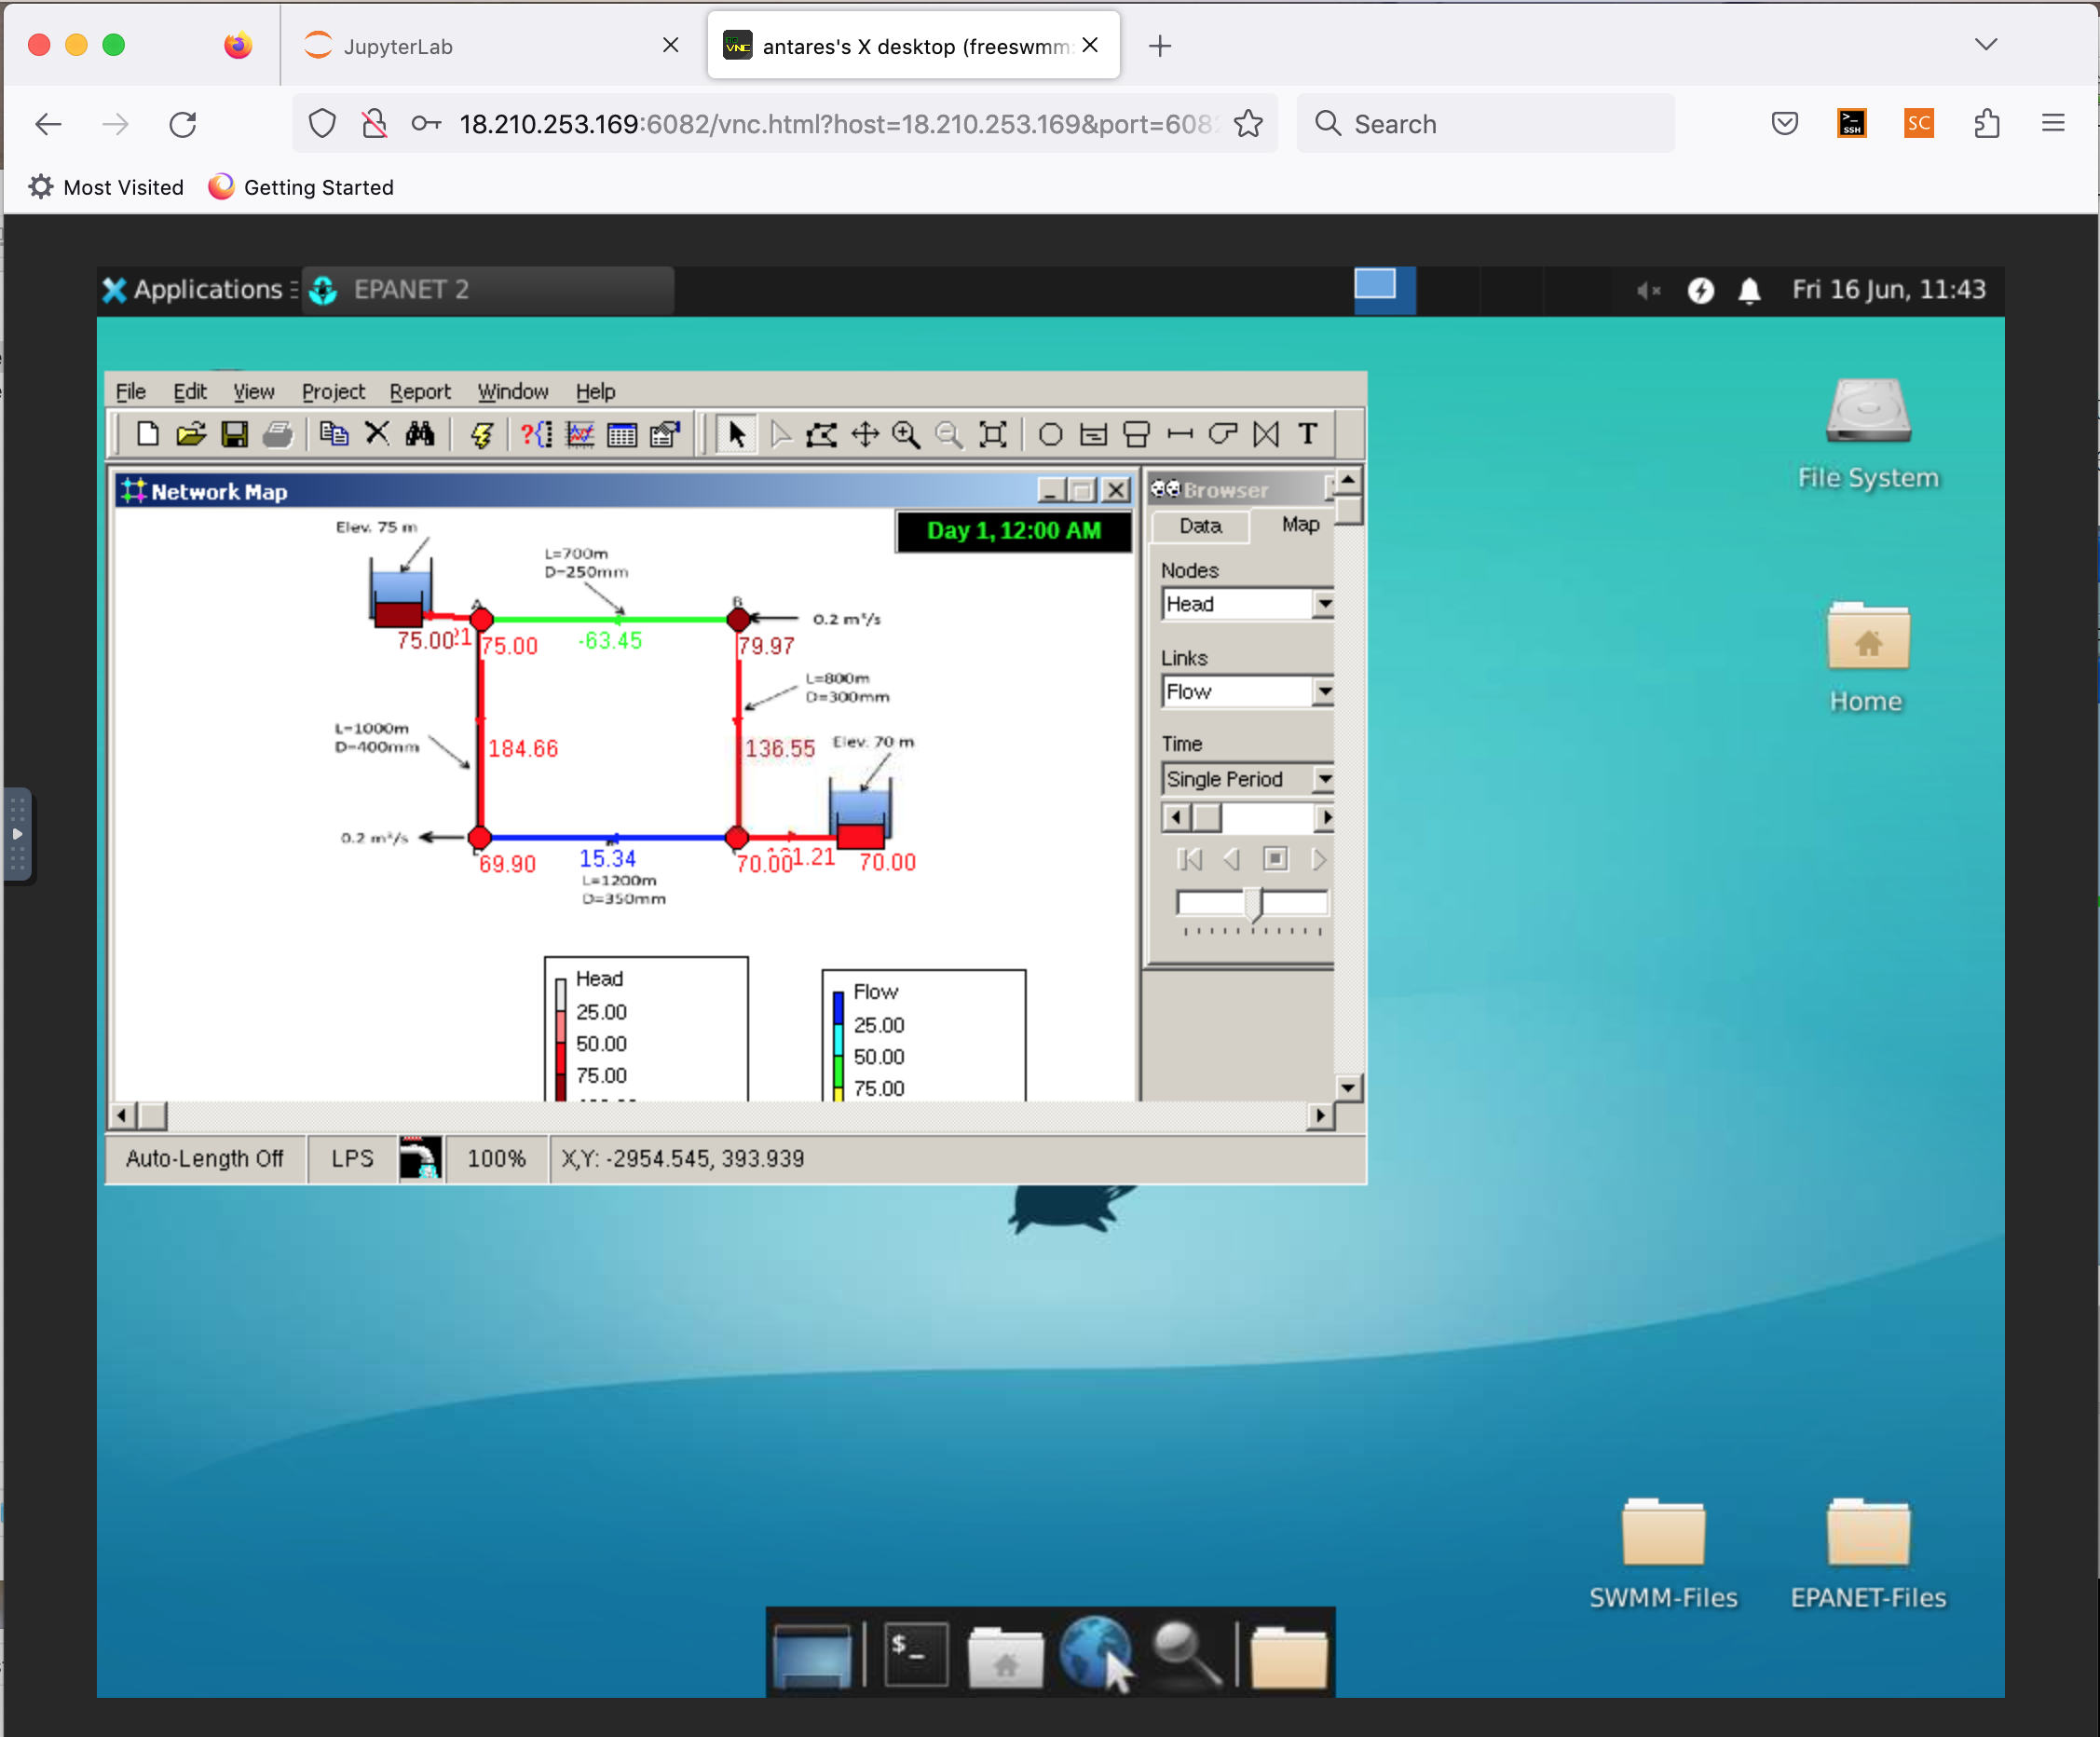
Task: Toggle the muted volume icon in the panel
Action: point(1649,290)
